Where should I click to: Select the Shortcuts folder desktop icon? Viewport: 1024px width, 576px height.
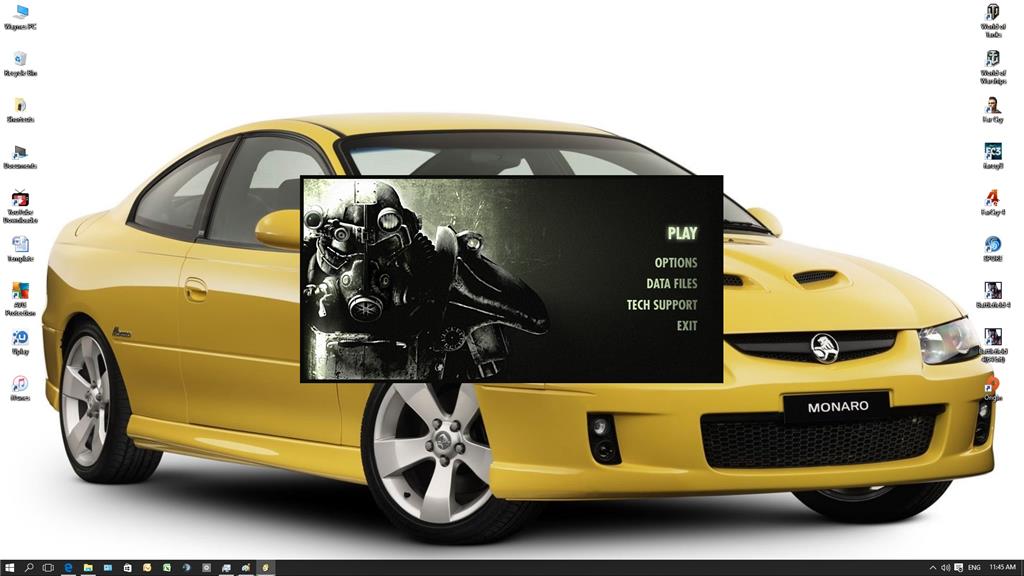tap(20, 110)
